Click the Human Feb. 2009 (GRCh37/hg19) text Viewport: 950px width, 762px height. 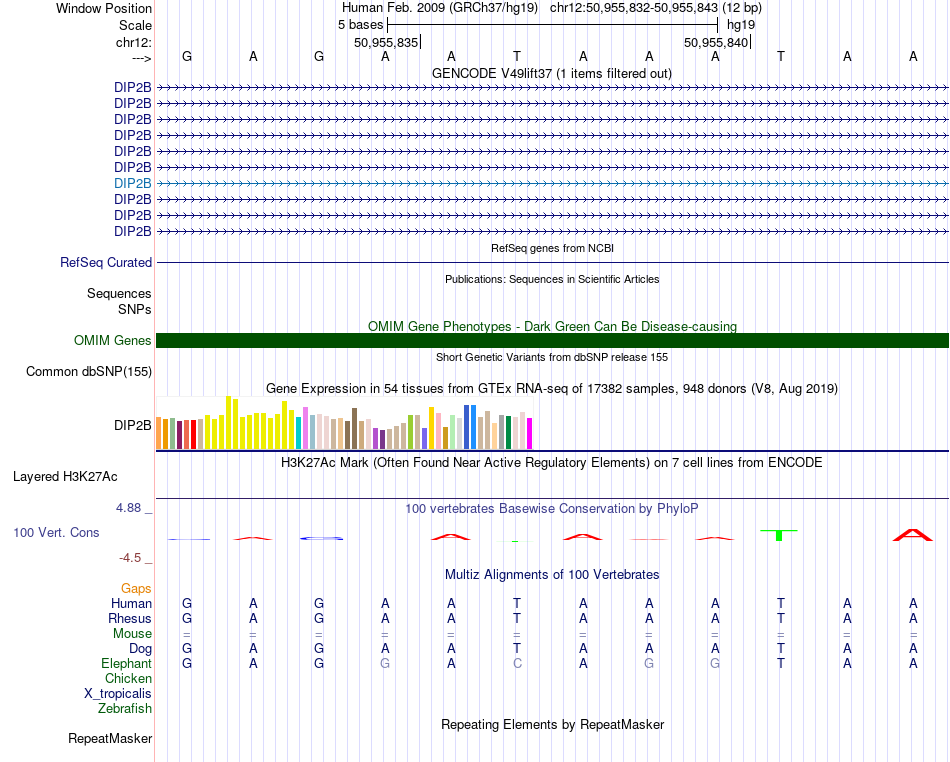click(440, 8)
